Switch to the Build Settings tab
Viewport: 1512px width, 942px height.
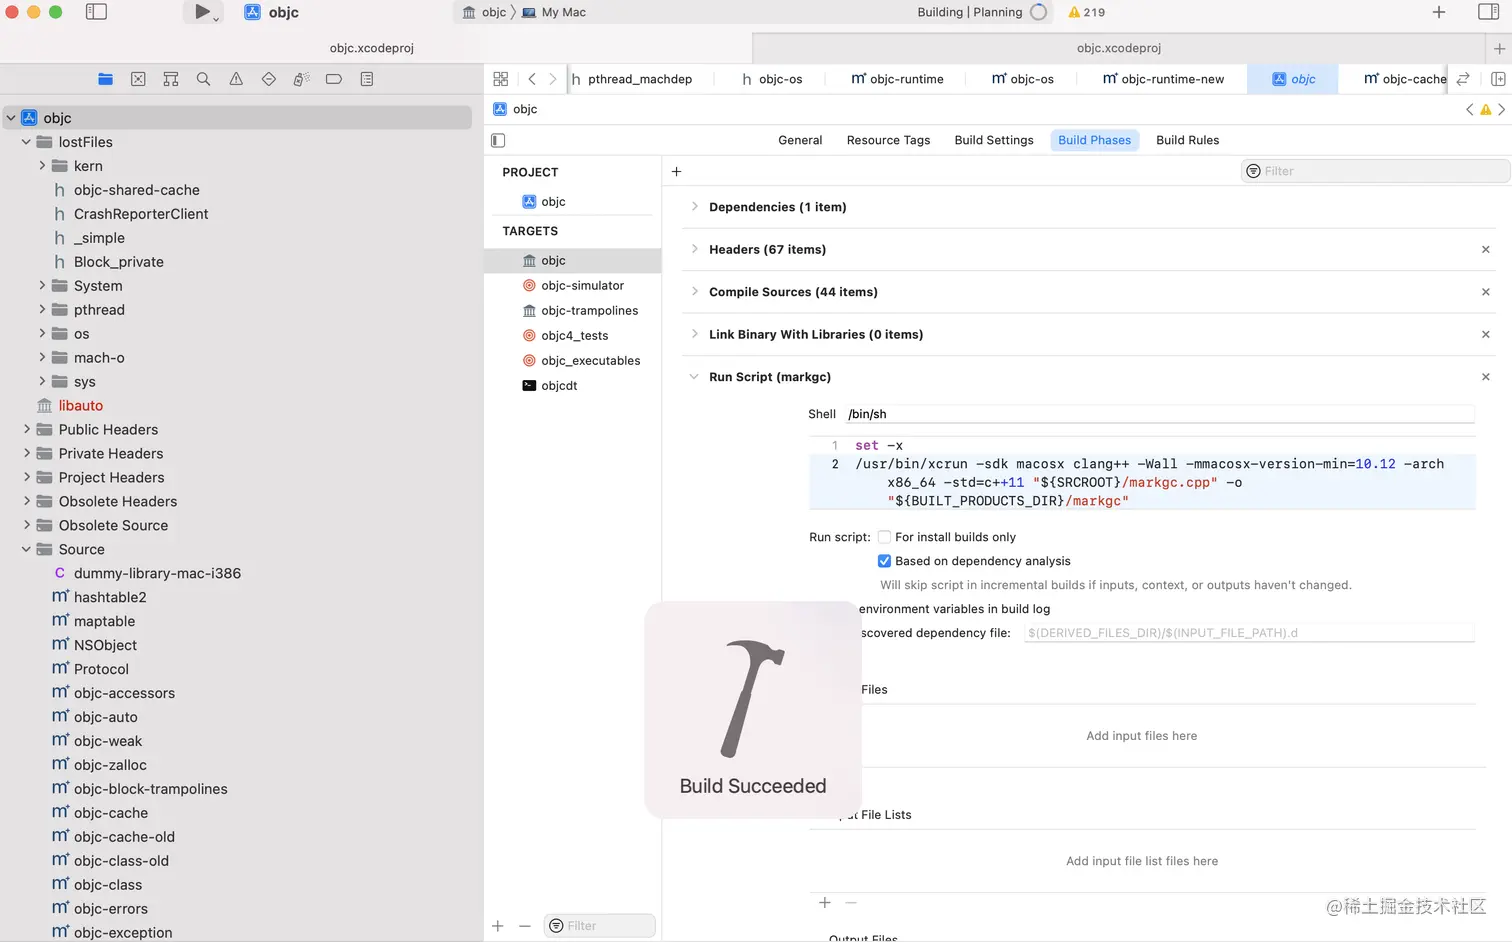coord(994,140)
